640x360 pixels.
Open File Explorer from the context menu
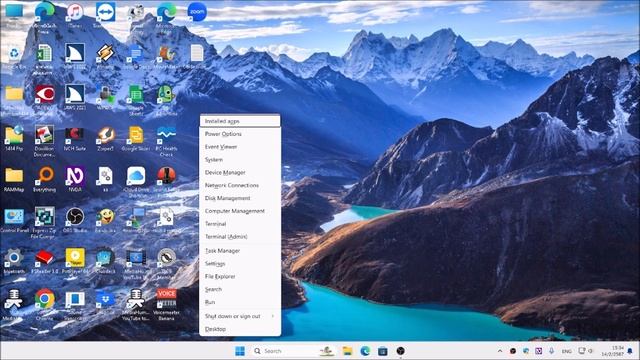(x=240, y=276)
